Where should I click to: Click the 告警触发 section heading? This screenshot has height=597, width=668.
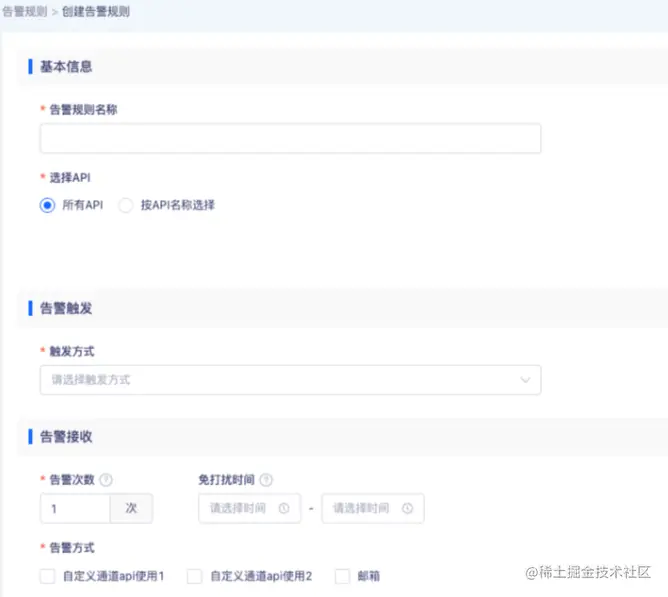click(x=66, y=308)
